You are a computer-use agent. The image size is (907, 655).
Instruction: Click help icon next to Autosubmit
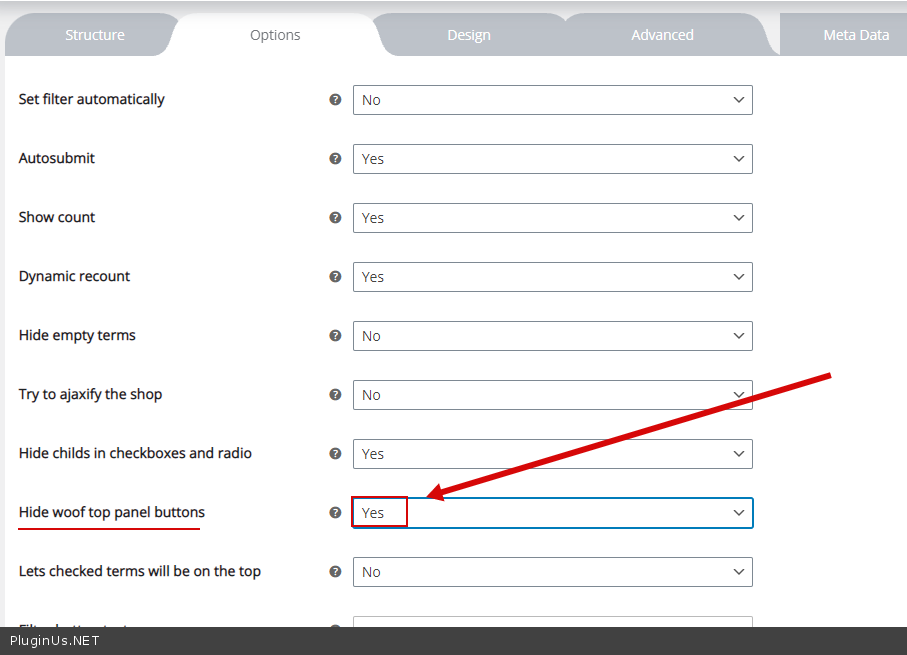(336, 159)
